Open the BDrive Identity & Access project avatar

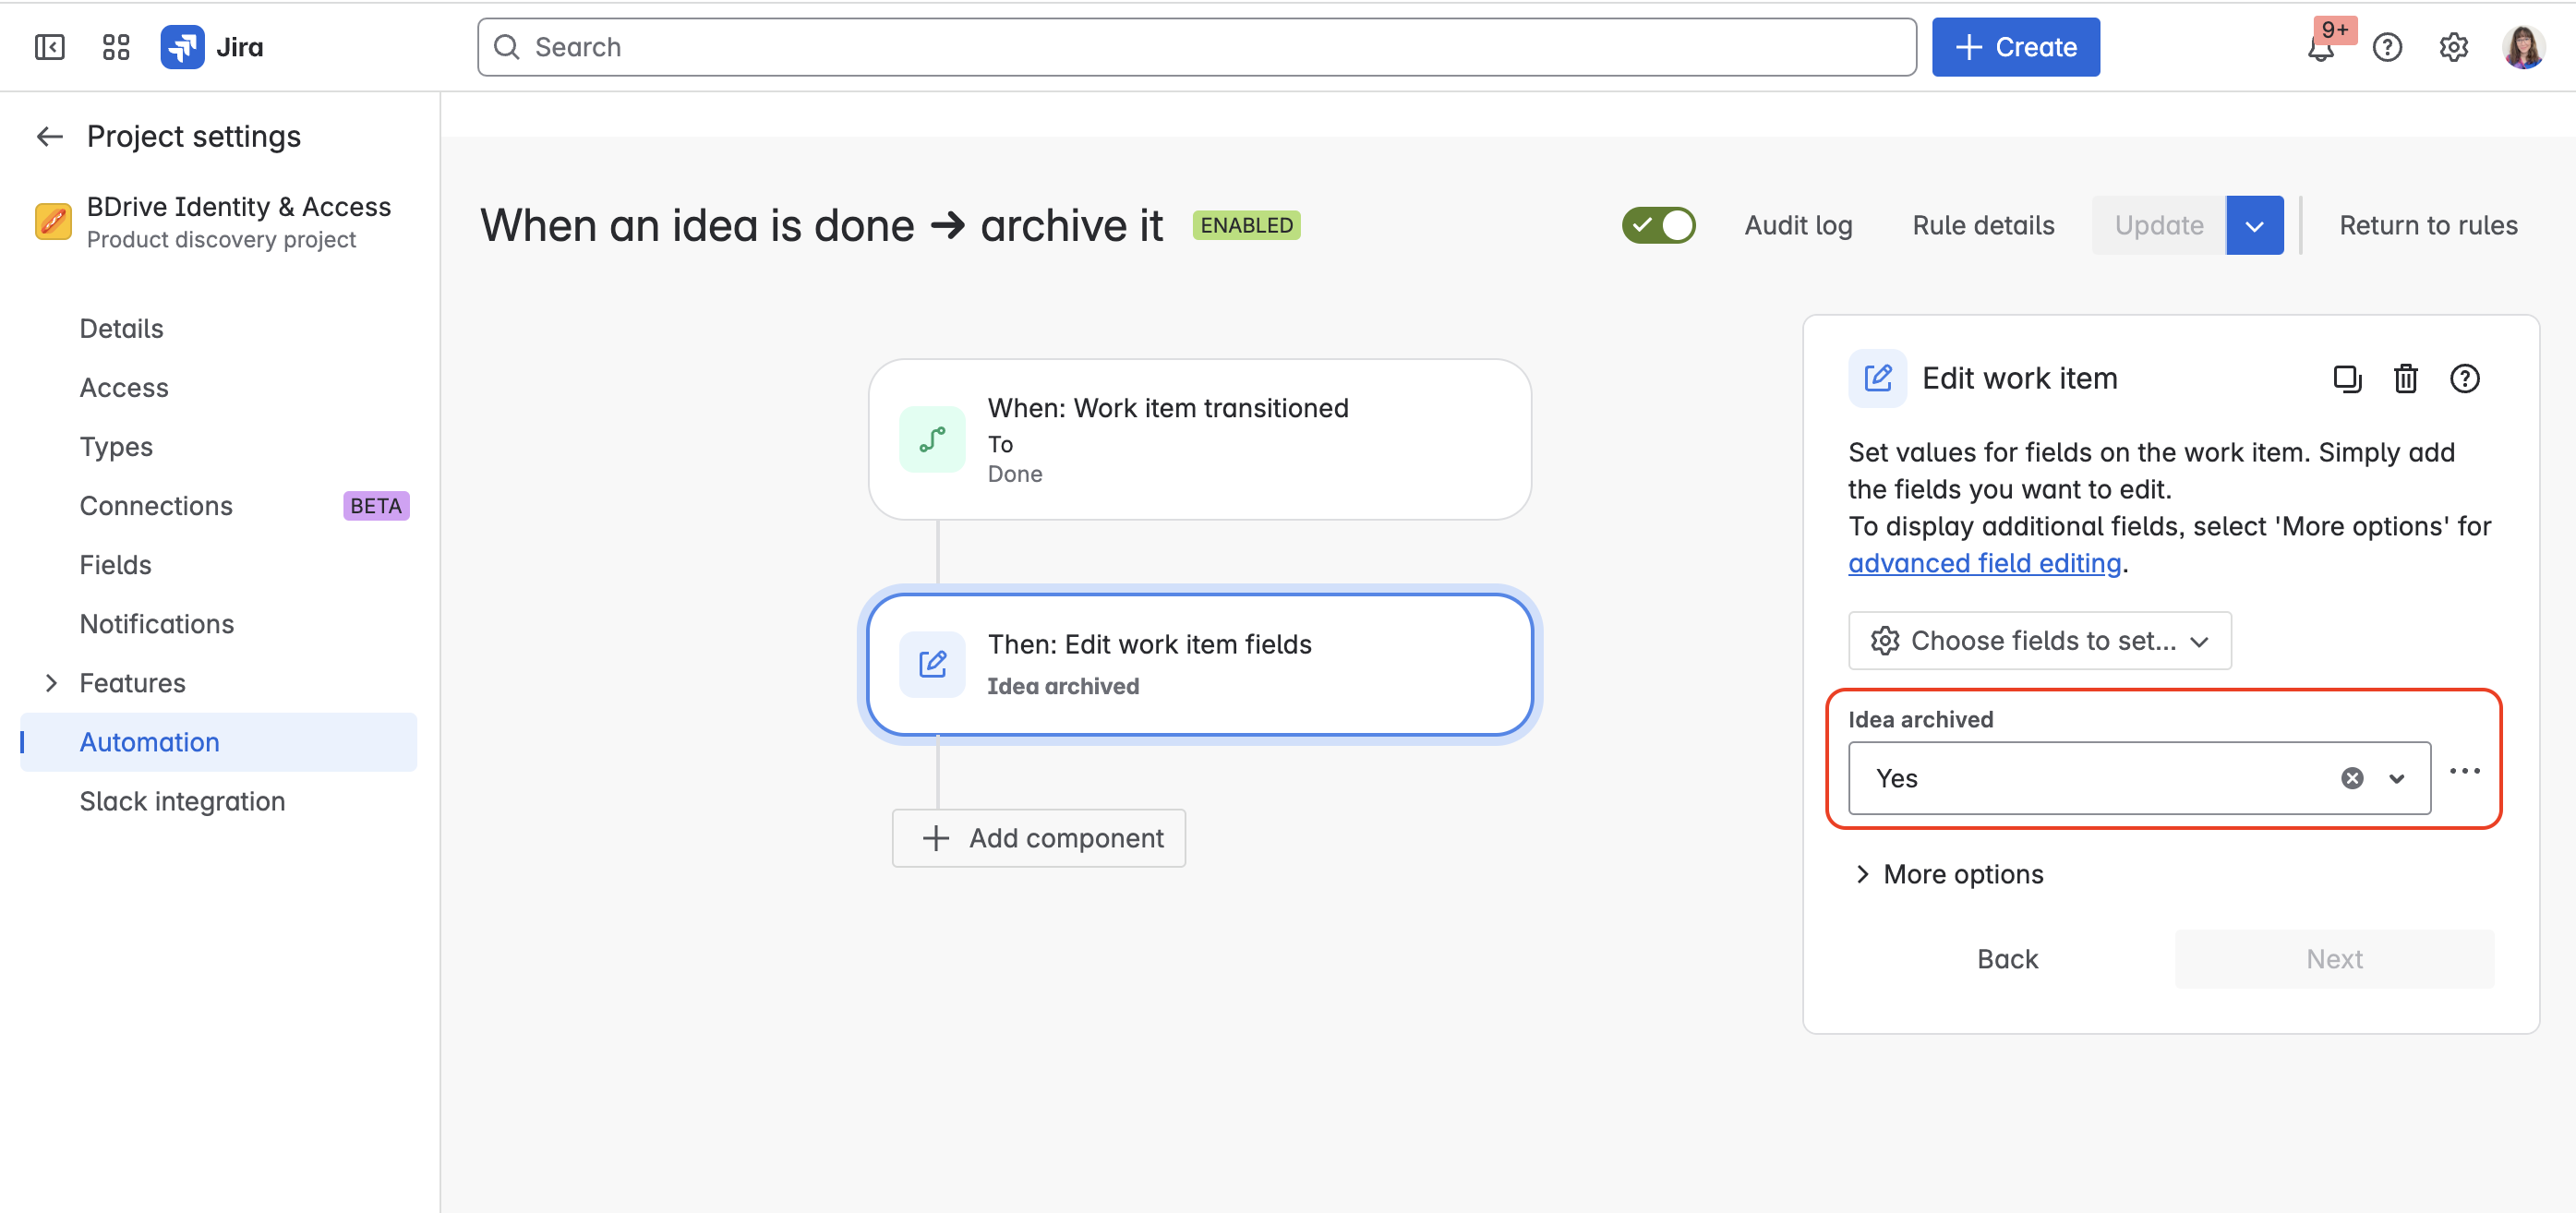click(x=53, y=221)
